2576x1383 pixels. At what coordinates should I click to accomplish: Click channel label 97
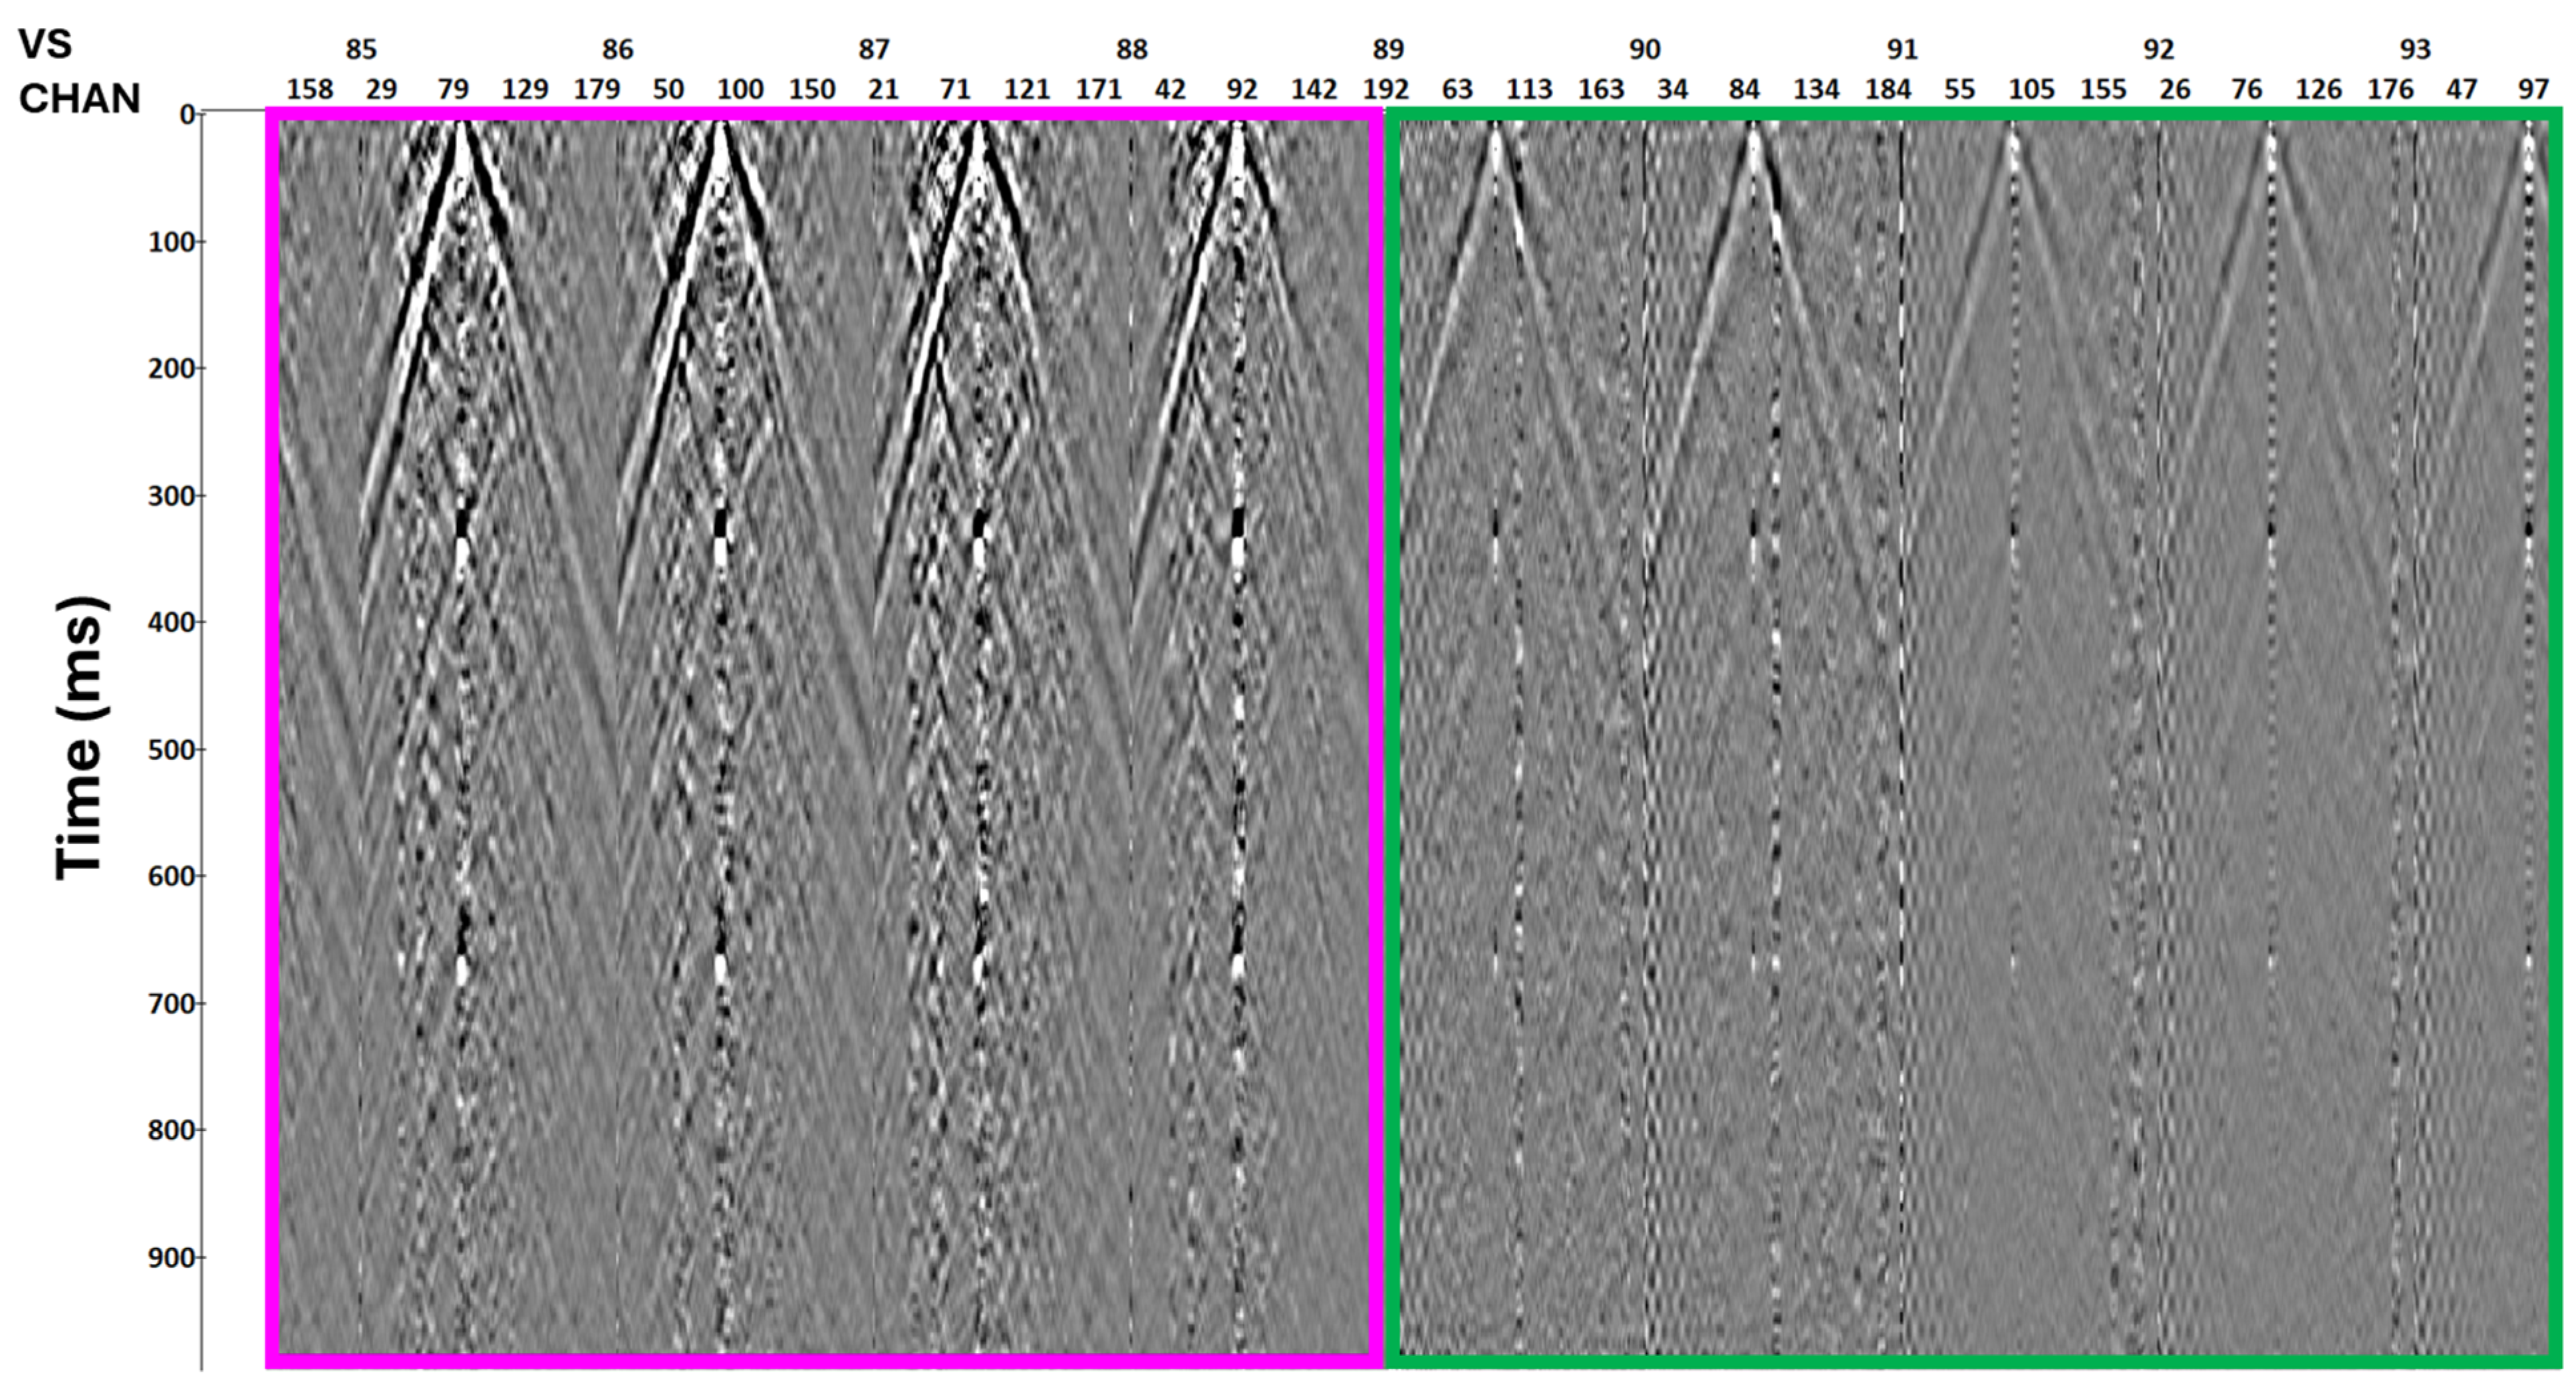coord(2533,90)
